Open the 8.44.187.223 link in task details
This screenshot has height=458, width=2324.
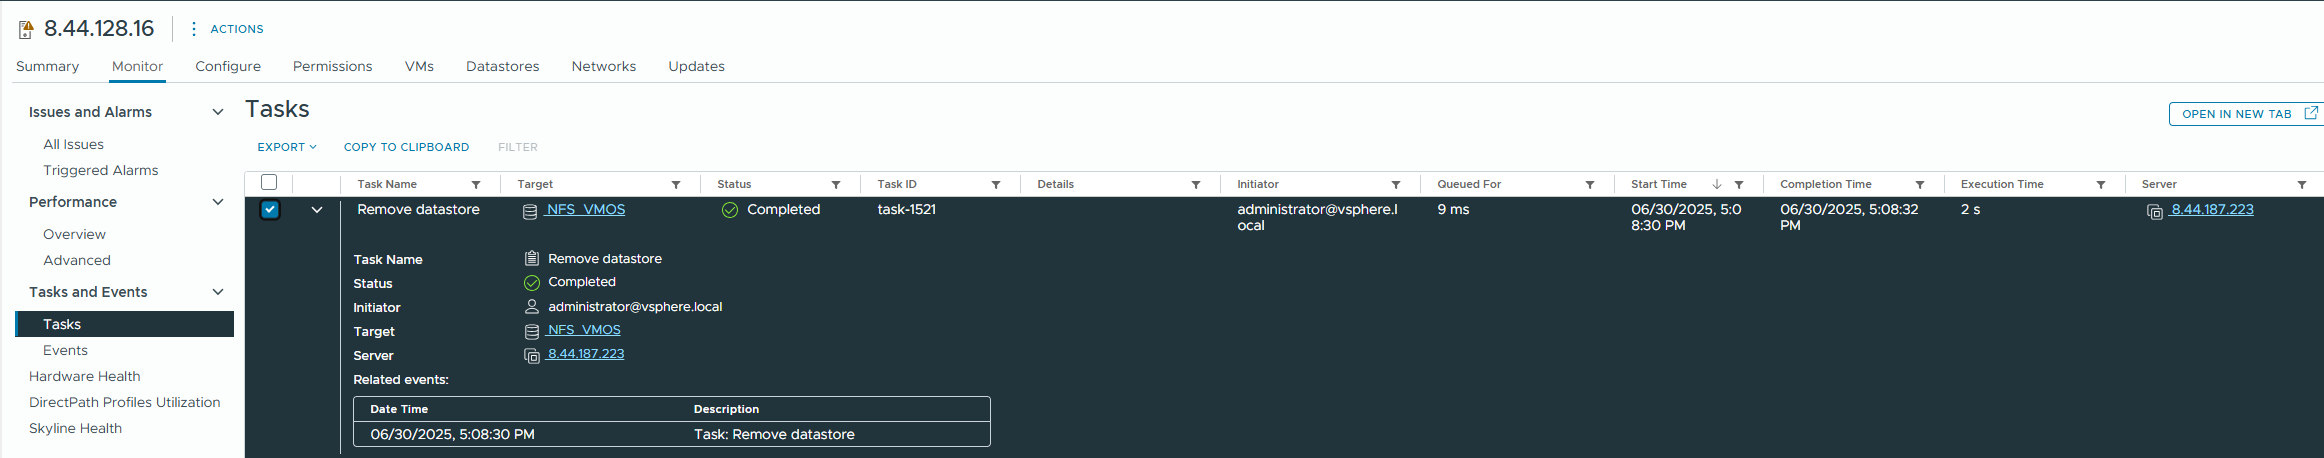point(585,354)
